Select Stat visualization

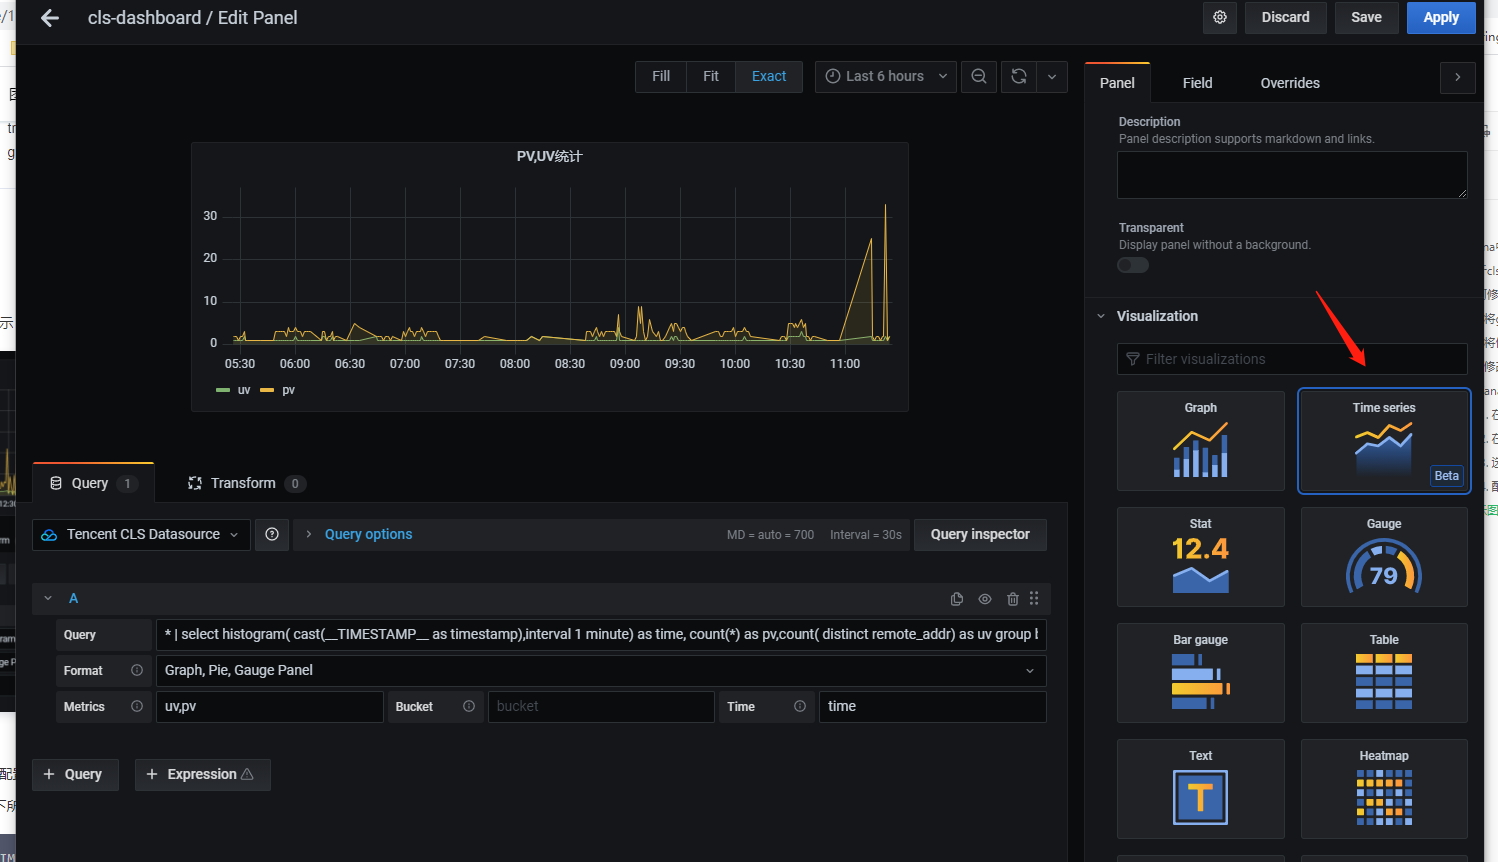point(1200,557)
